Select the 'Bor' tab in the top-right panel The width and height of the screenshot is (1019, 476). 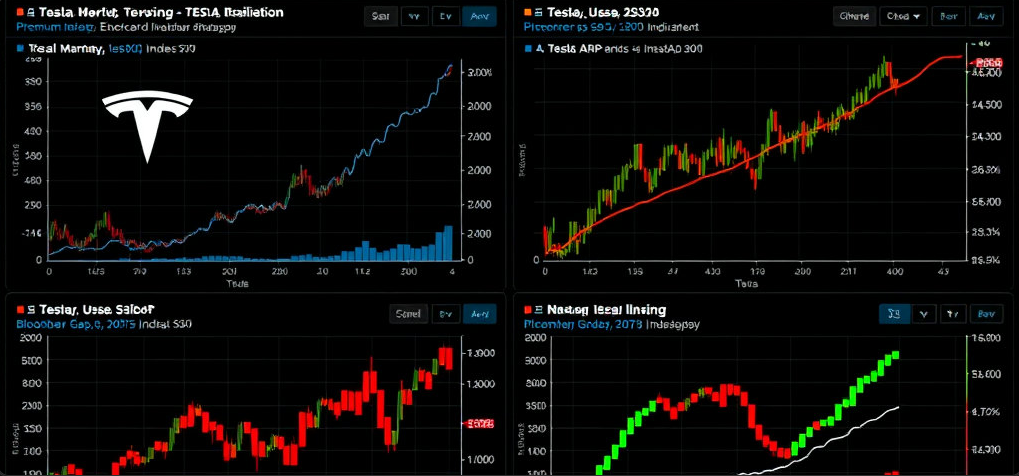tap(949, 16)
